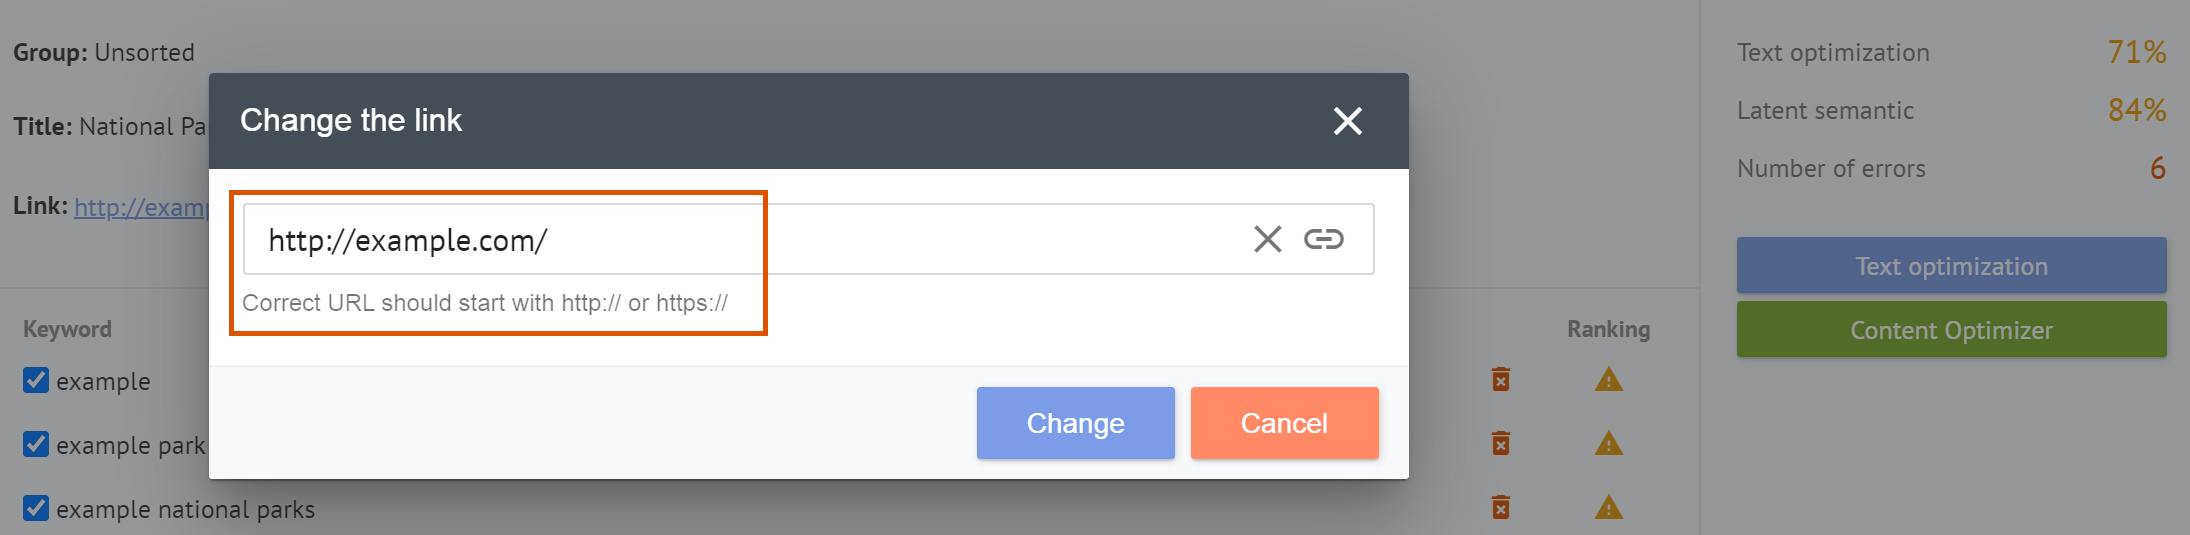
Task: Open the http://exam... page link
Action: coord(140,207)
